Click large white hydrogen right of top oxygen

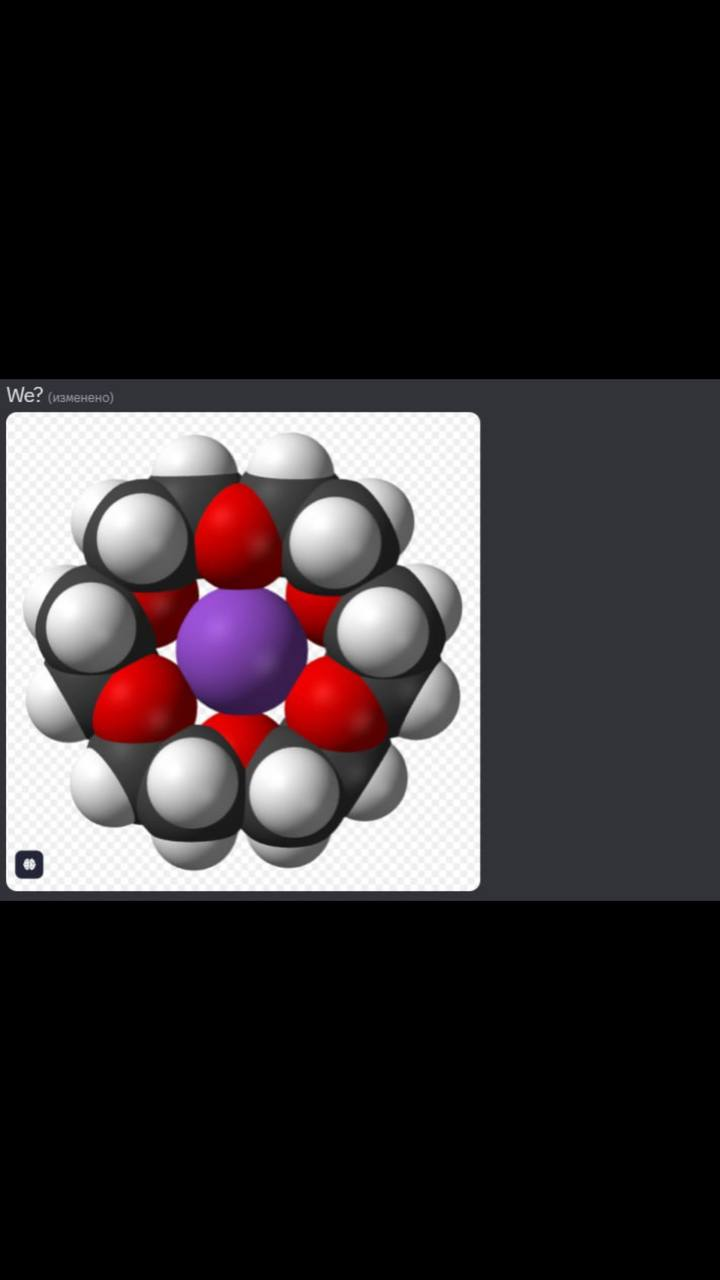click(335, 541)
